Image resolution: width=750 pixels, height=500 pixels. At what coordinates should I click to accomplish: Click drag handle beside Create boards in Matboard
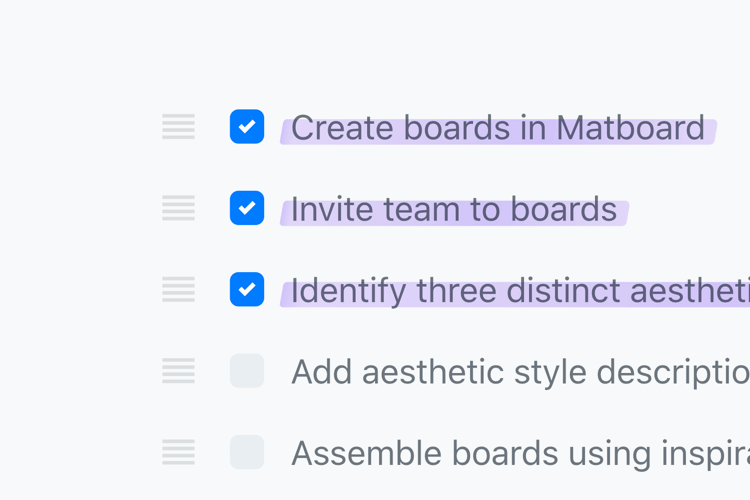tap(178, 127)
